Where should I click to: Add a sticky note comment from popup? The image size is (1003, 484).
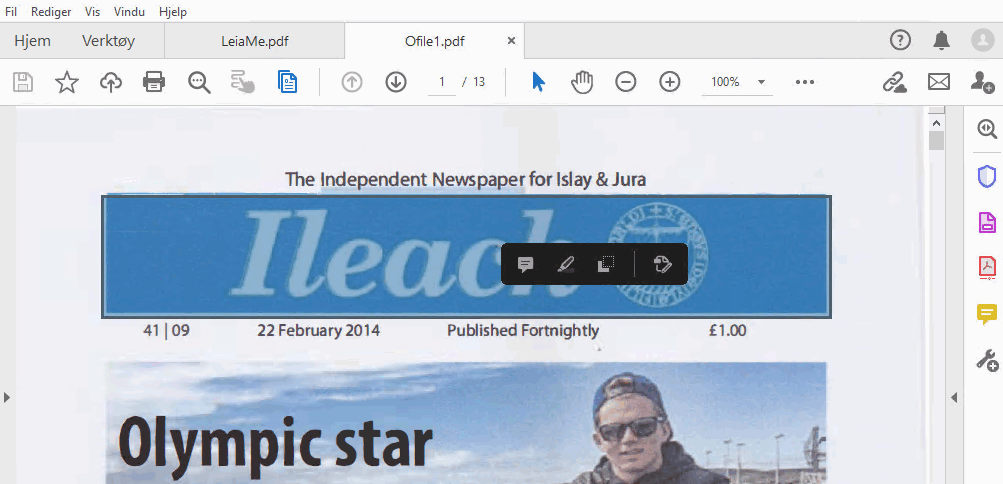(525, 264)
